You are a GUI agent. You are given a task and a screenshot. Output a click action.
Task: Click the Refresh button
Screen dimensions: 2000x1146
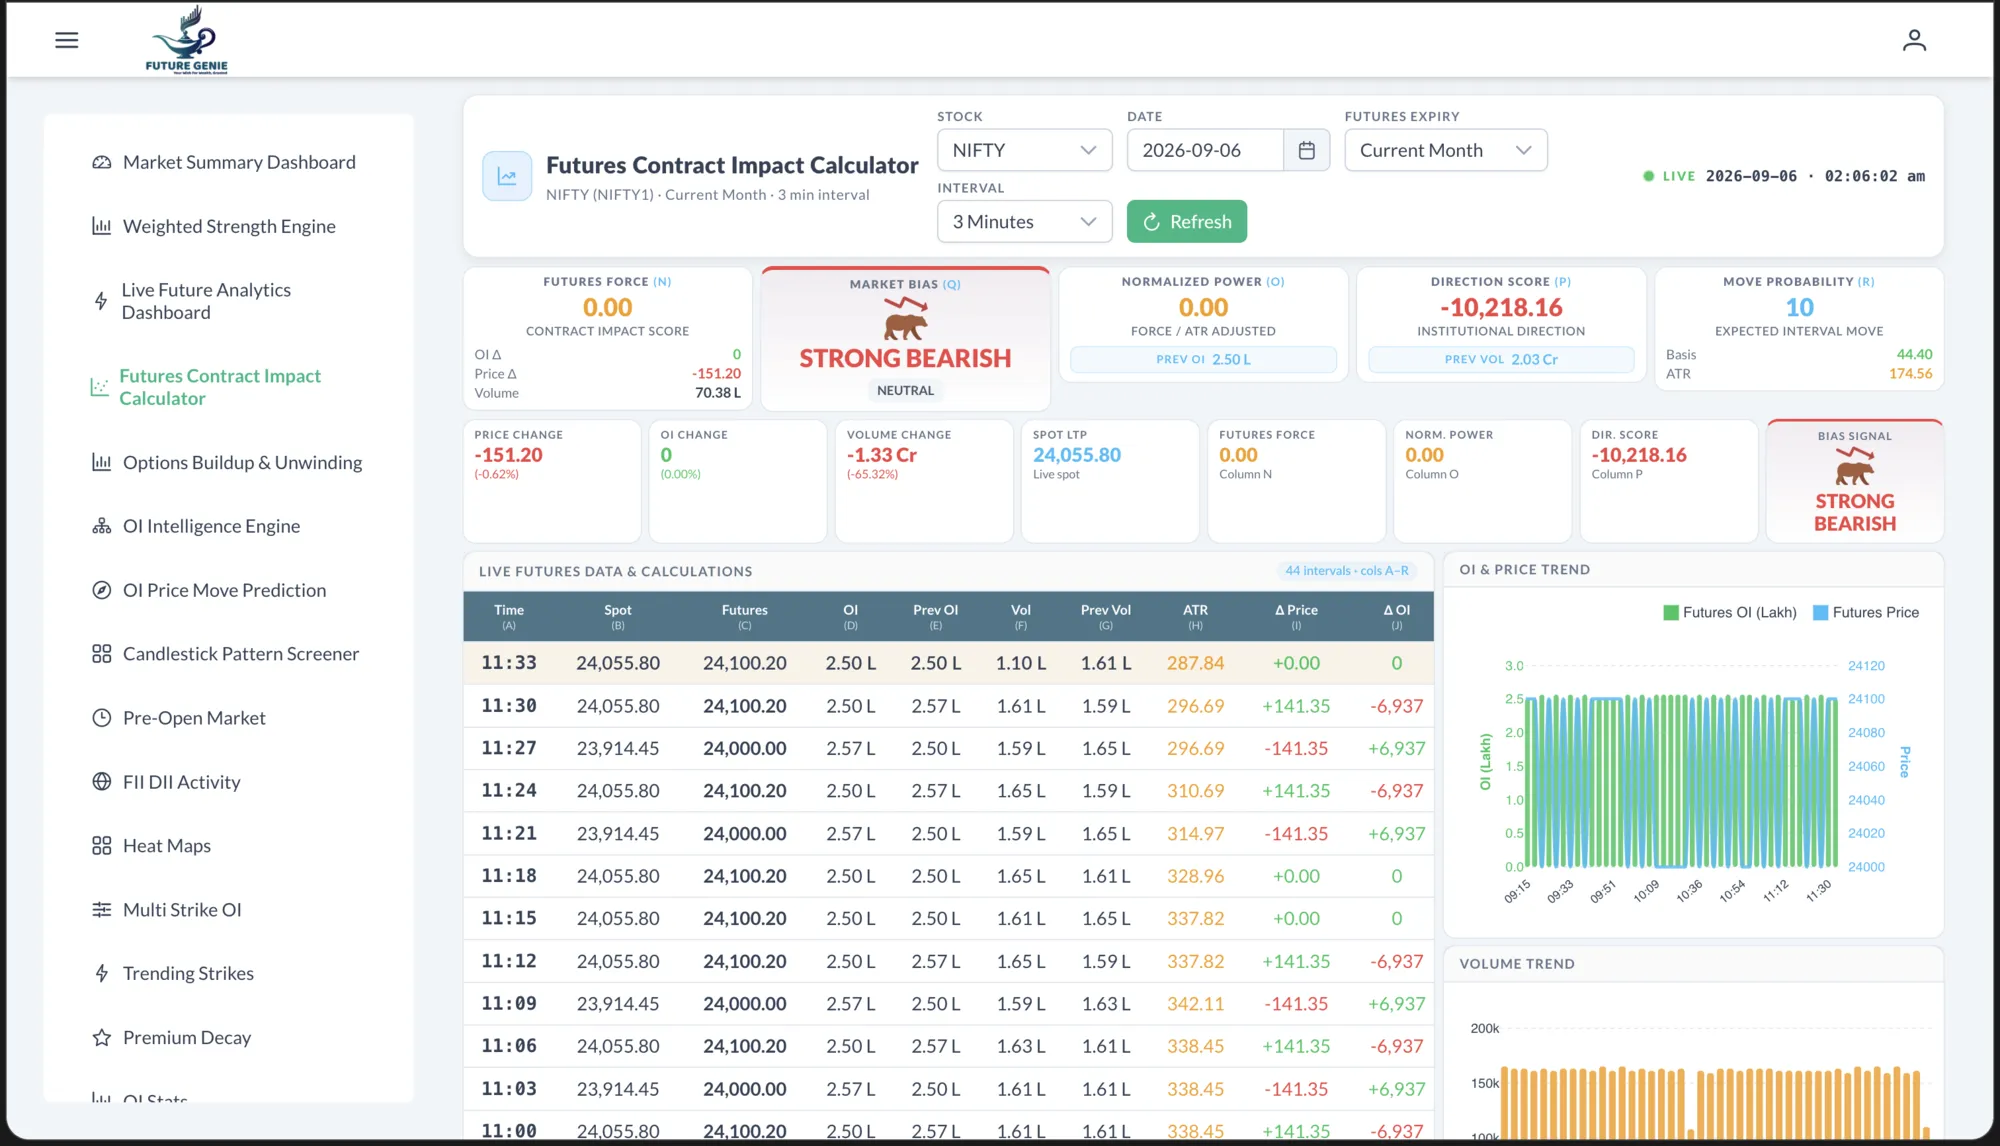[x=1186, y=221]
